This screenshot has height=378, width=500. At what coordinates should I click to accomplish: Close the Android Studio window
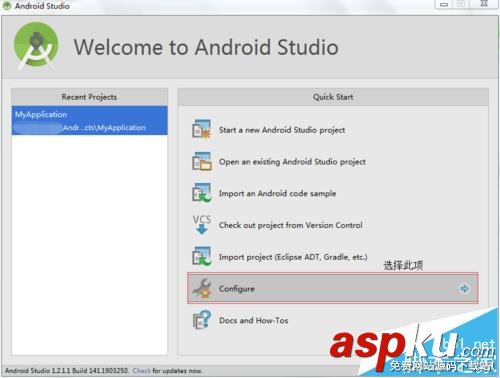click(484, 4)
